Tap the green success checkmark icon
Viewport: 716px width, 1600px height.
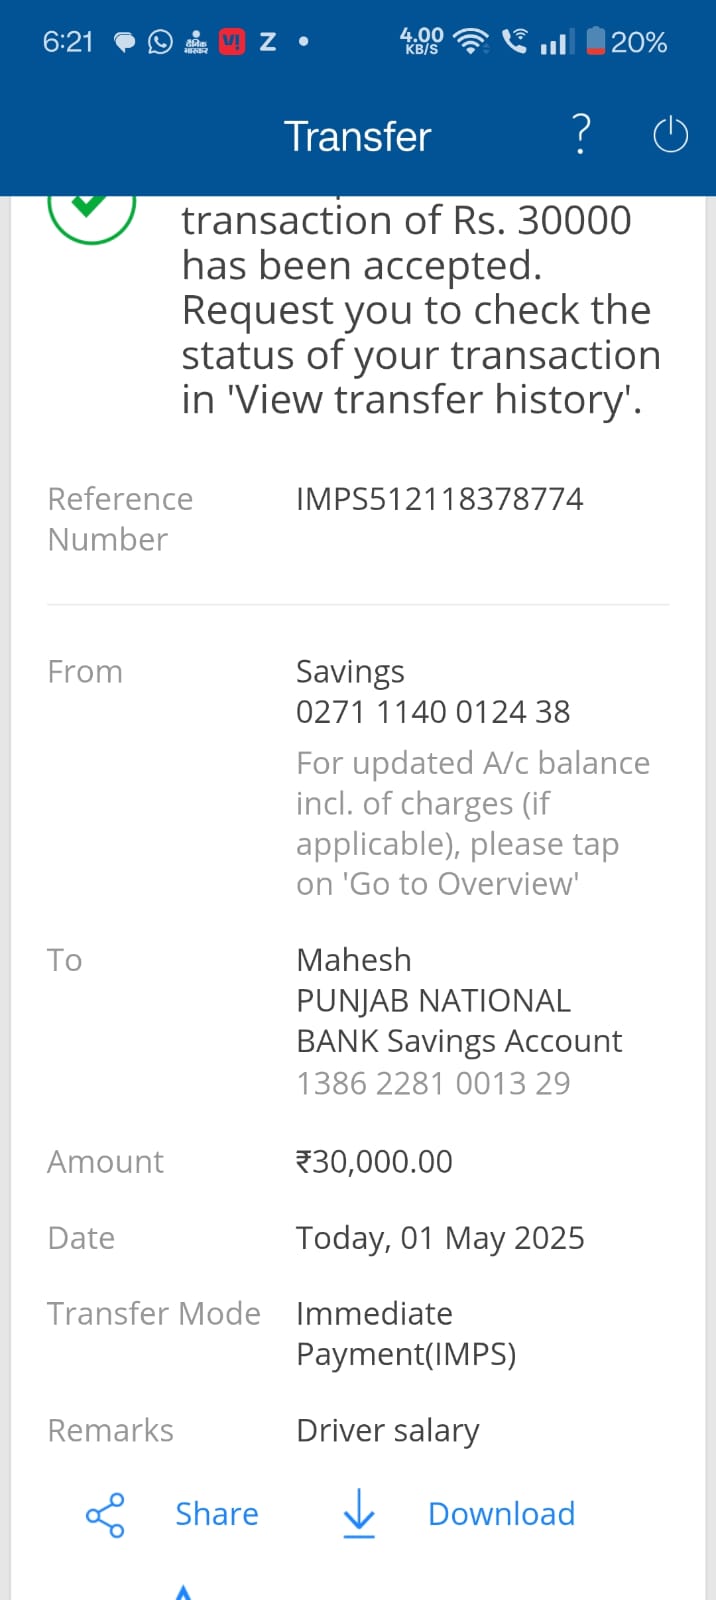[x=91, y=207]
